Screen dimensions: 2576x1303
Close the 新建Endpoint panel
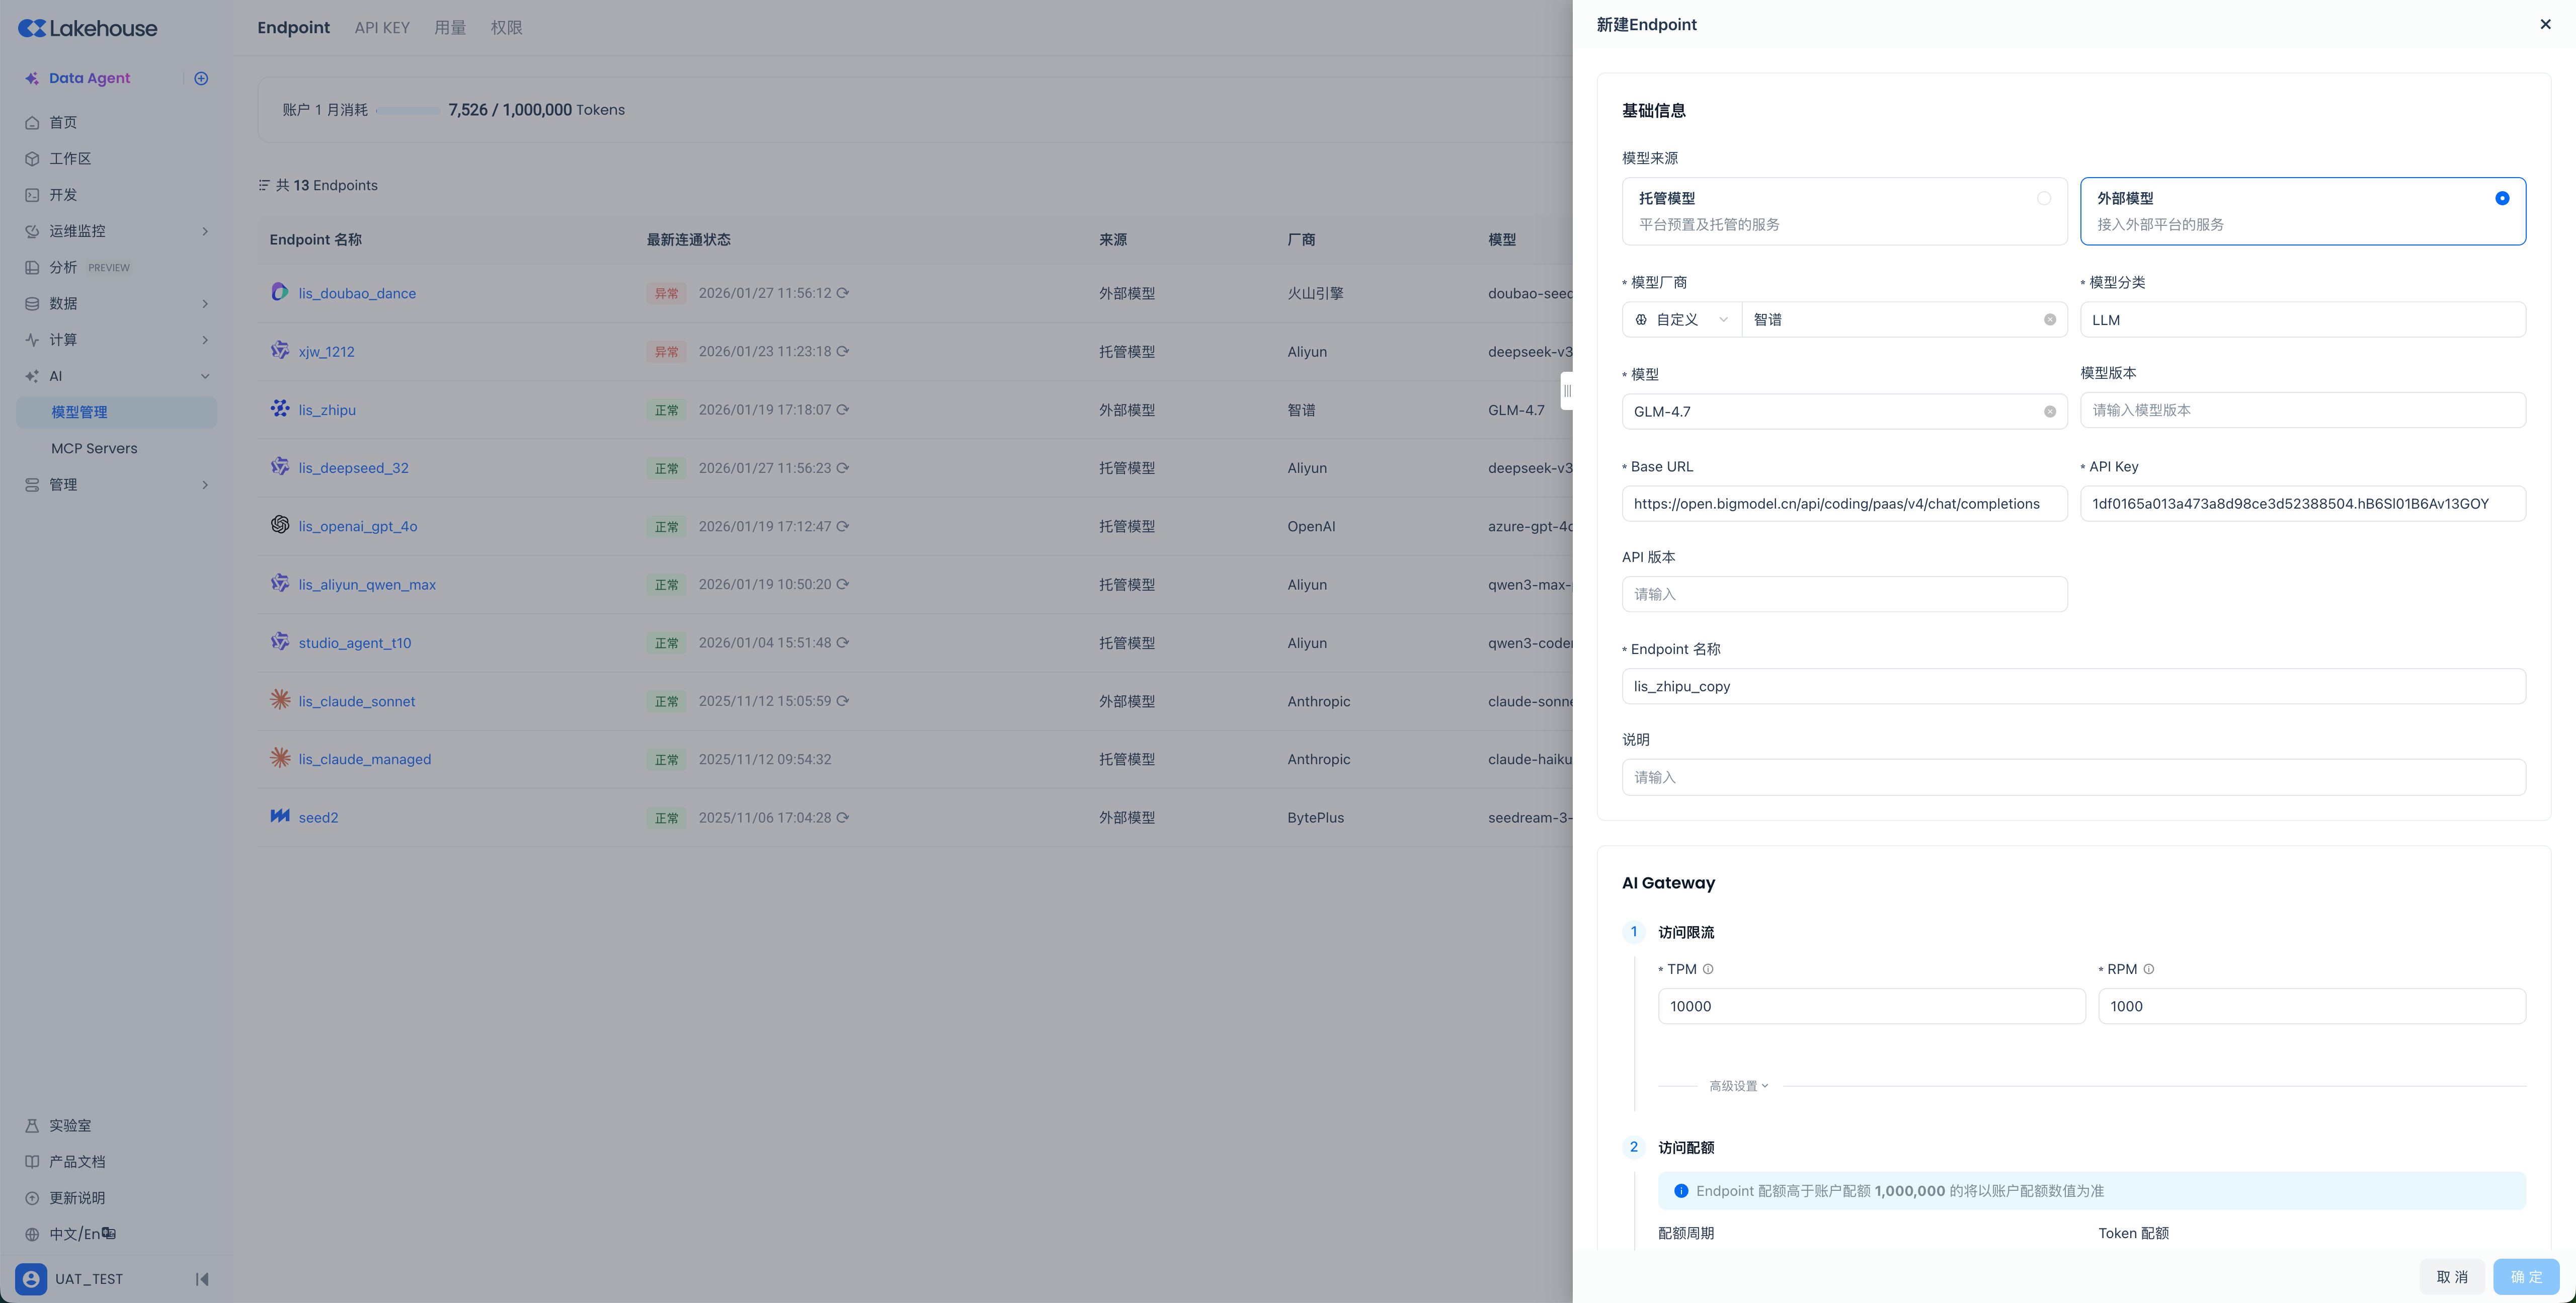coord(2545,24)
